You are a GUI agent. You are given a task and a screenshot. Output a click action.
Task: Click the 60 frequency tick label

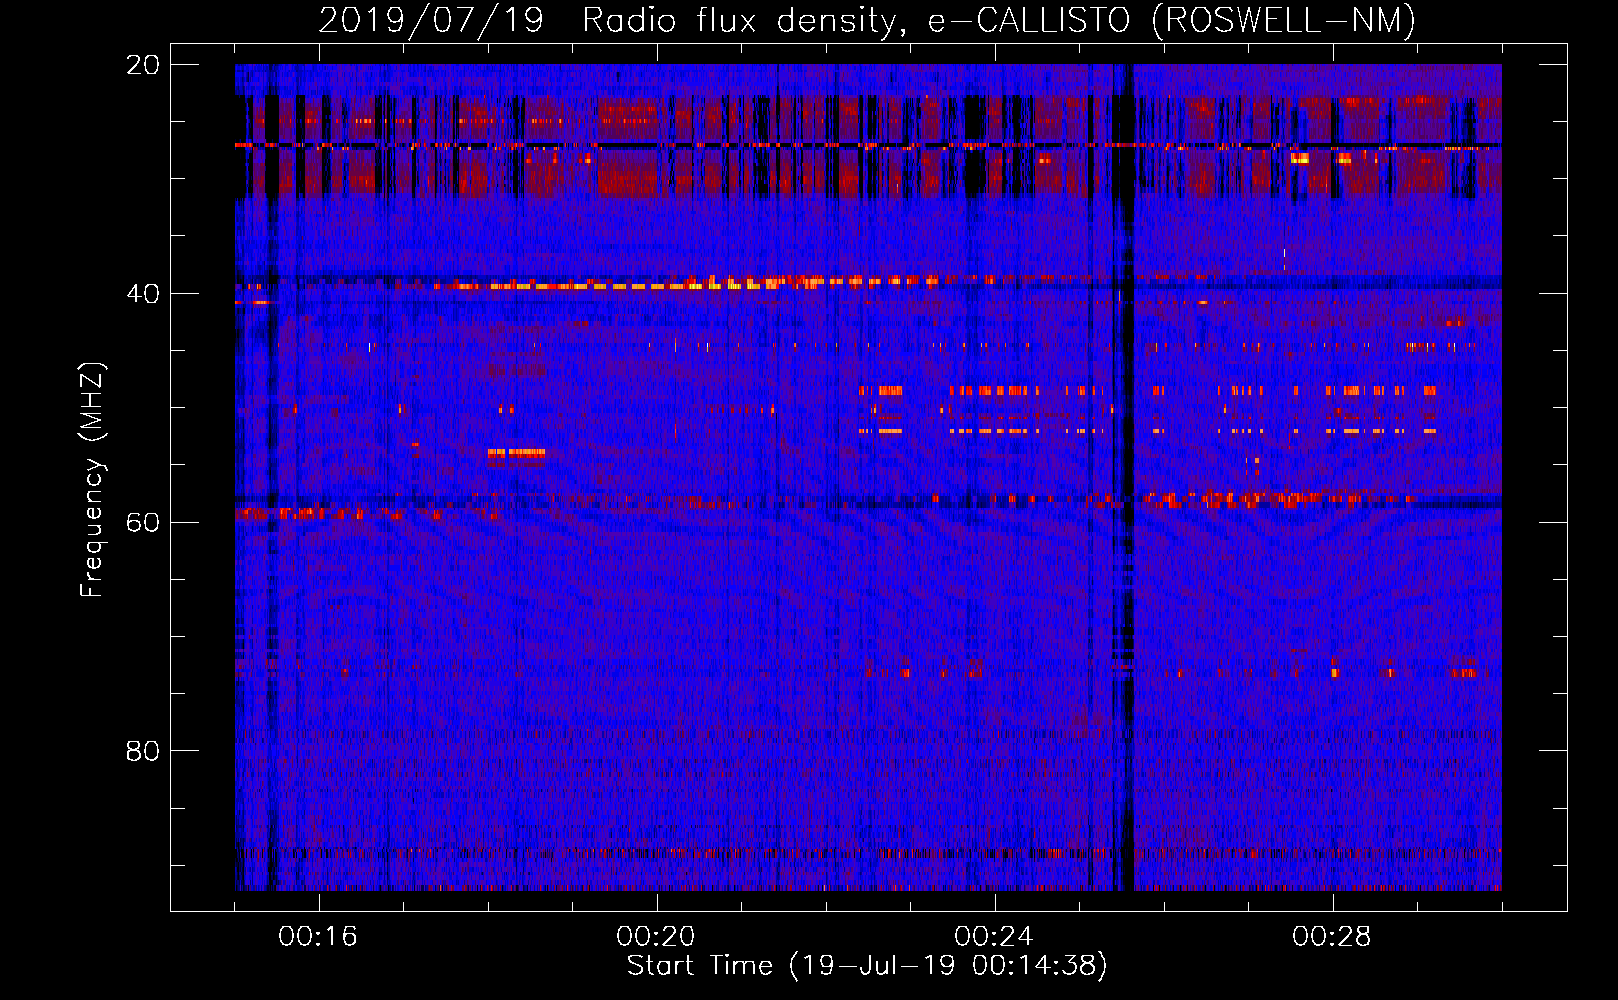tap(143, 523)
